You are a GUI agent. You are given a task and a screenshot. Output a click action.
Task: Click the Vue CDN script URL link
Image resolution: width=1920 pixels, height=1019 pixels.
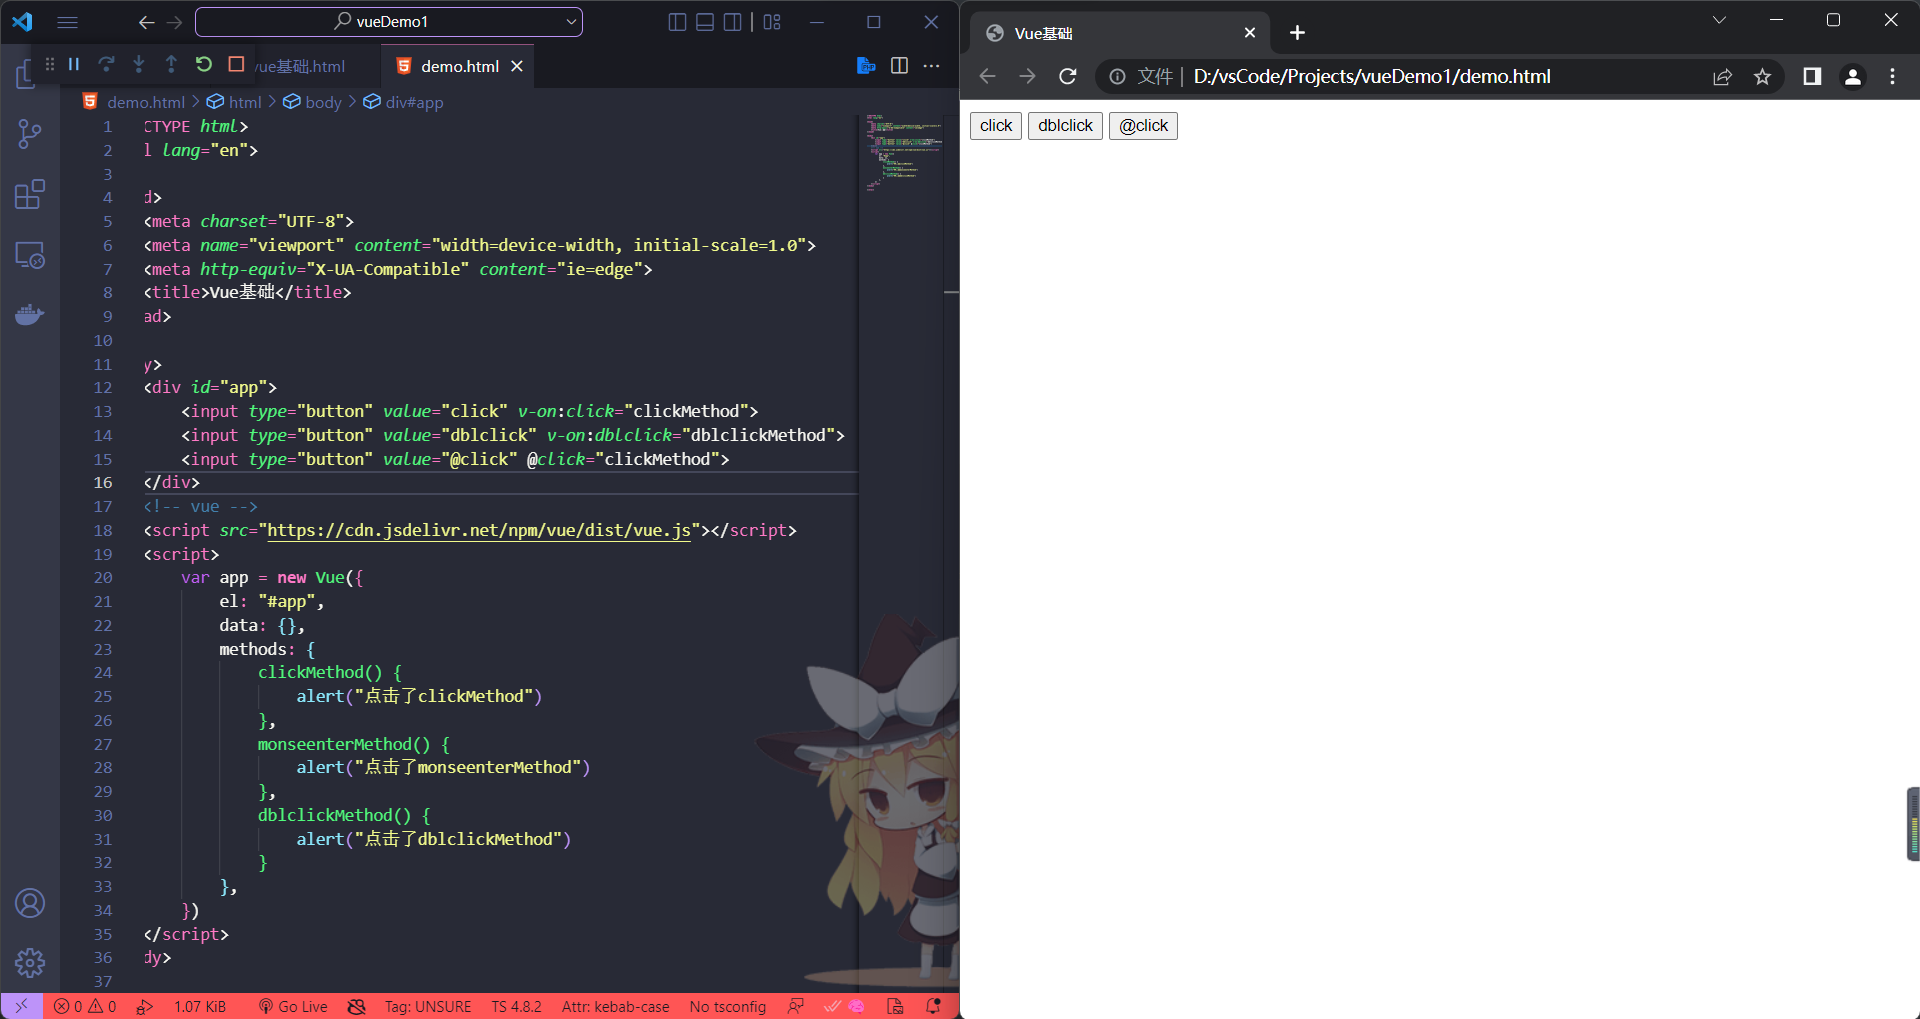click(479, 530)
